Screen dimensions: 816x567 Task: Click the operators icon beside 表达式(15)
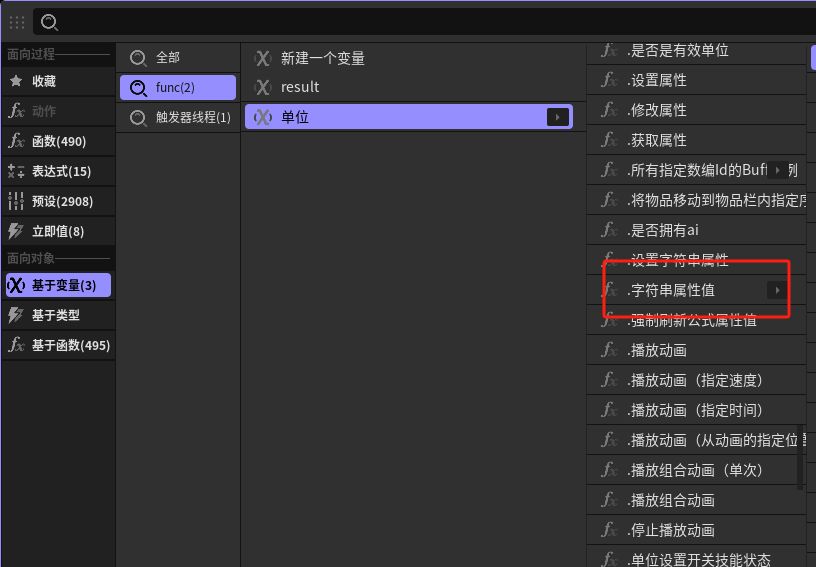(16, 171)
